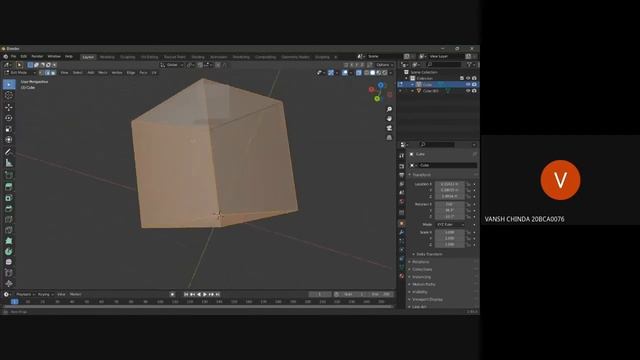Open the Face menu in viewport header
The image size is (640, 360).
[143, 73]
